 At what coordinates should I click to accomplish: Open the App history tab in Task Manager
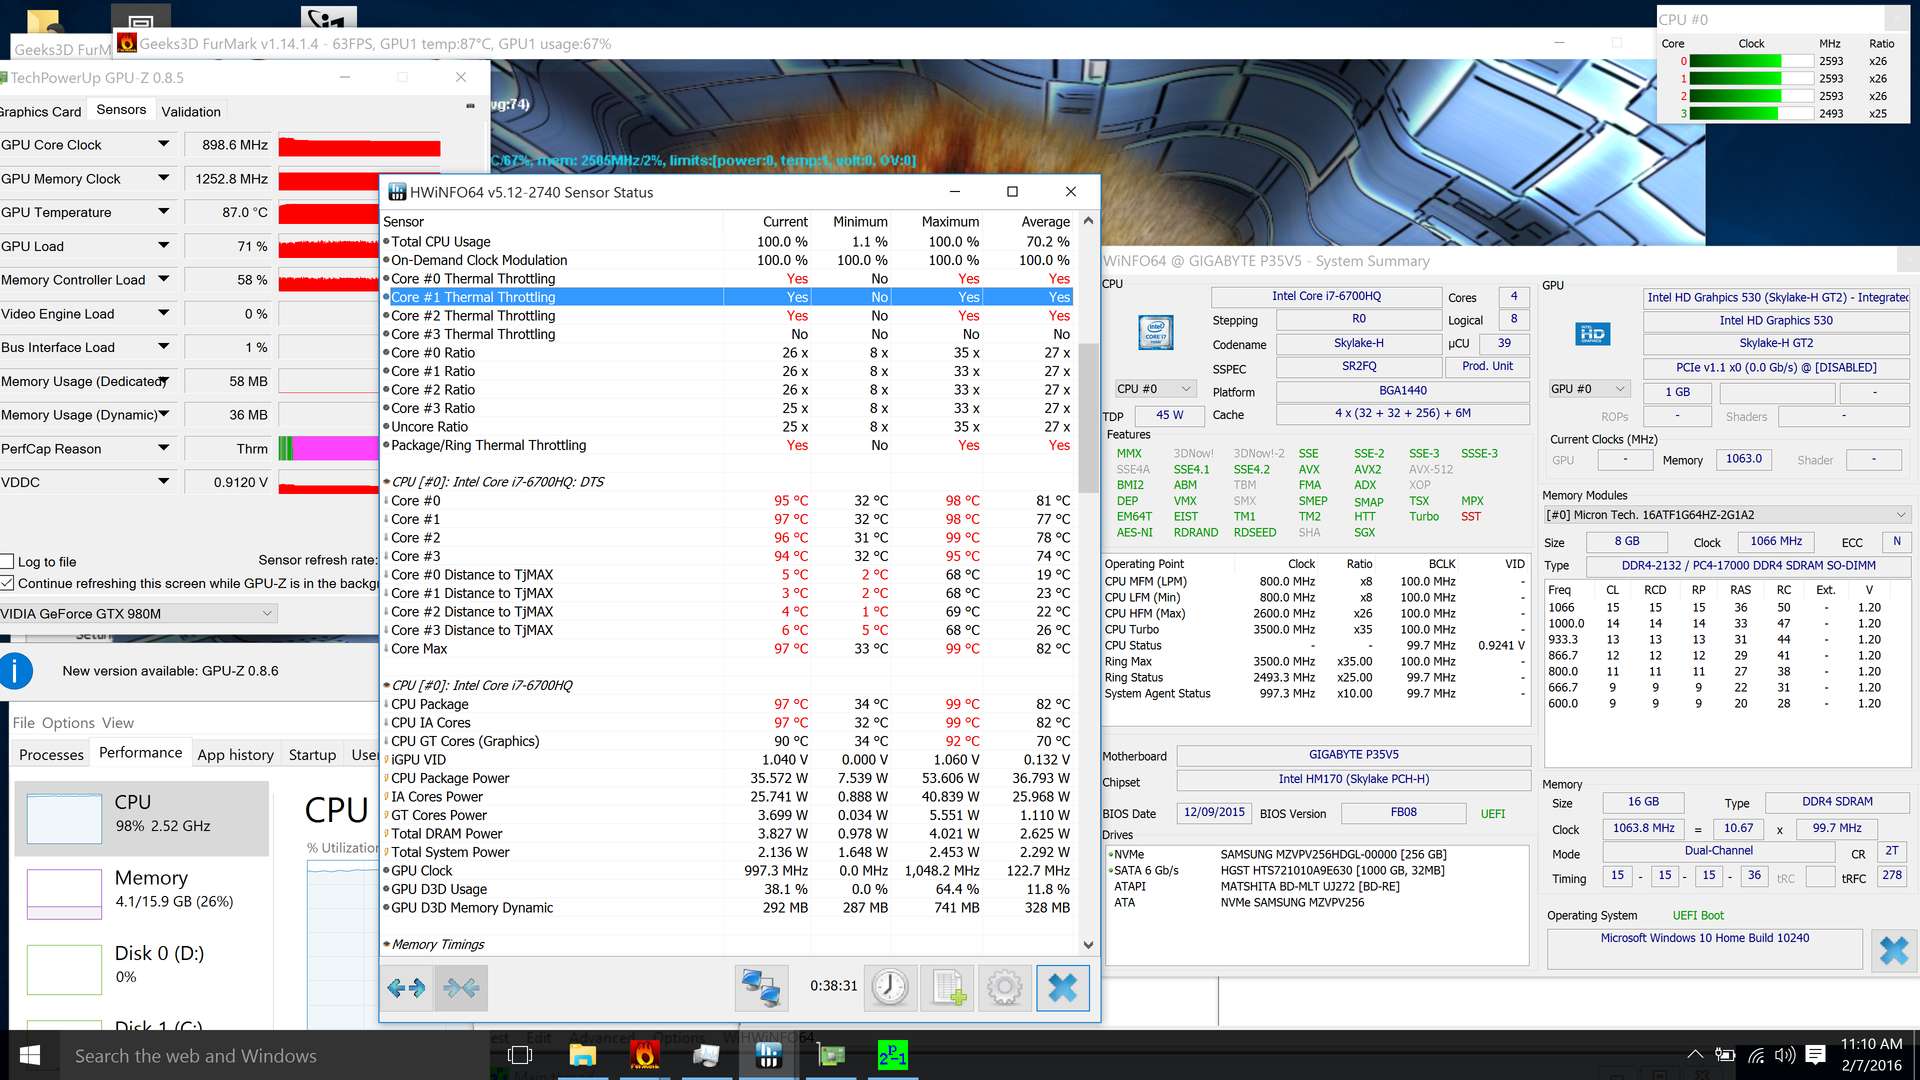(x=236, y=755)
